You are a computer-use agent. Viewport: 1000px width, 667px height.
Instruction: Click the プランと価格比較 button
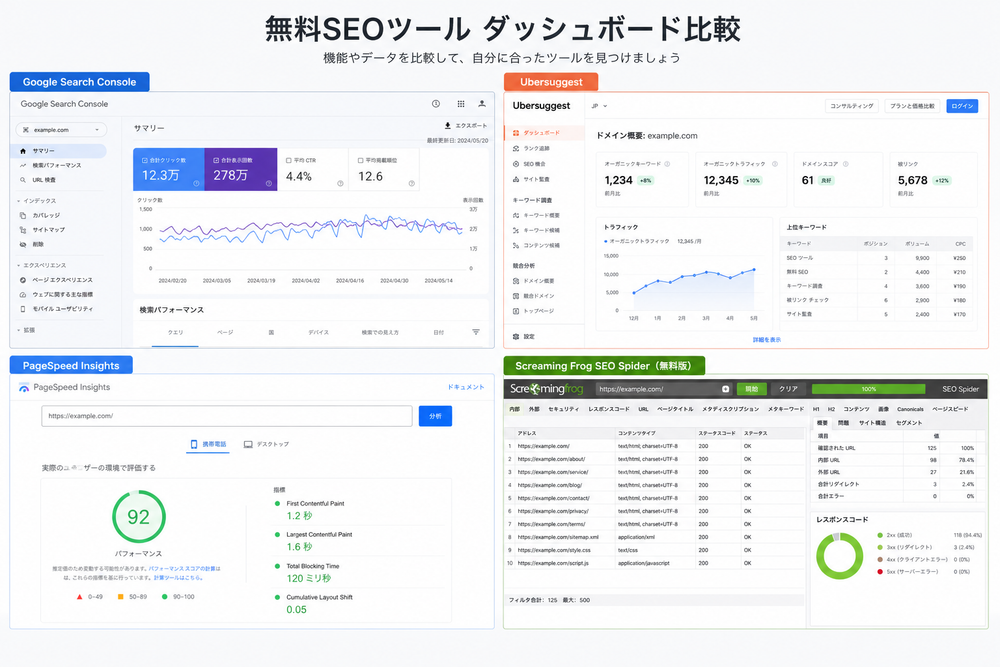(912, 106)
